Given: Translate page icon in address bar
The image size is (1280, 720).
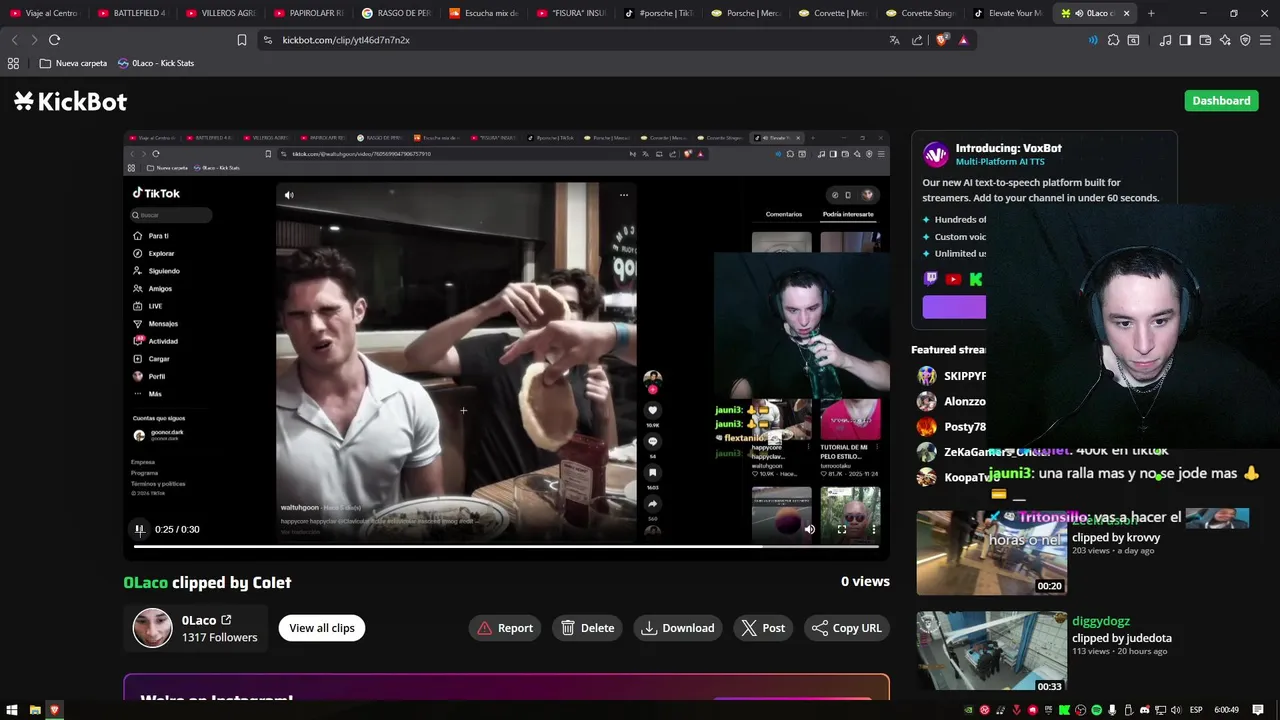Looking at the screenshot, I should pos(894,40).
